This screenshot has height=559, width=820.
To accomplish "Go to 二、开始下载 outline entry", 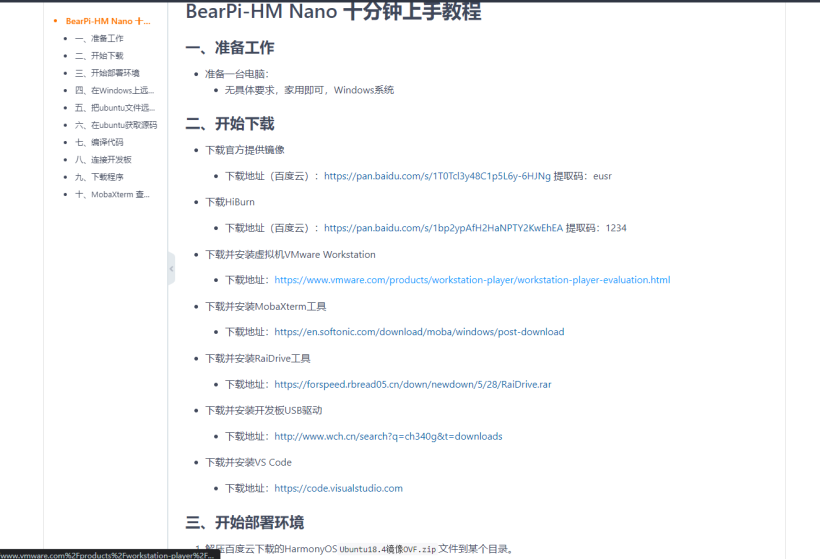I will 99,56.
